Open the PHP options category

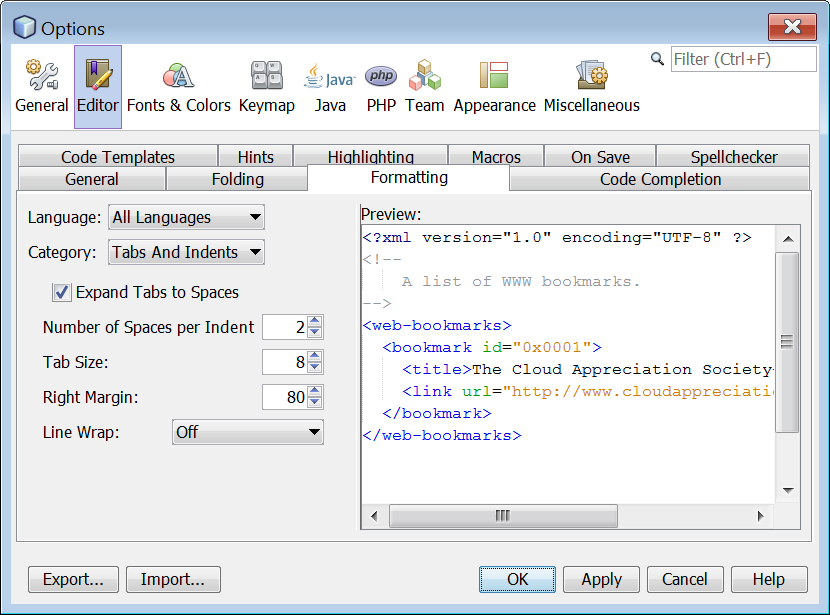tap(381, 87)
